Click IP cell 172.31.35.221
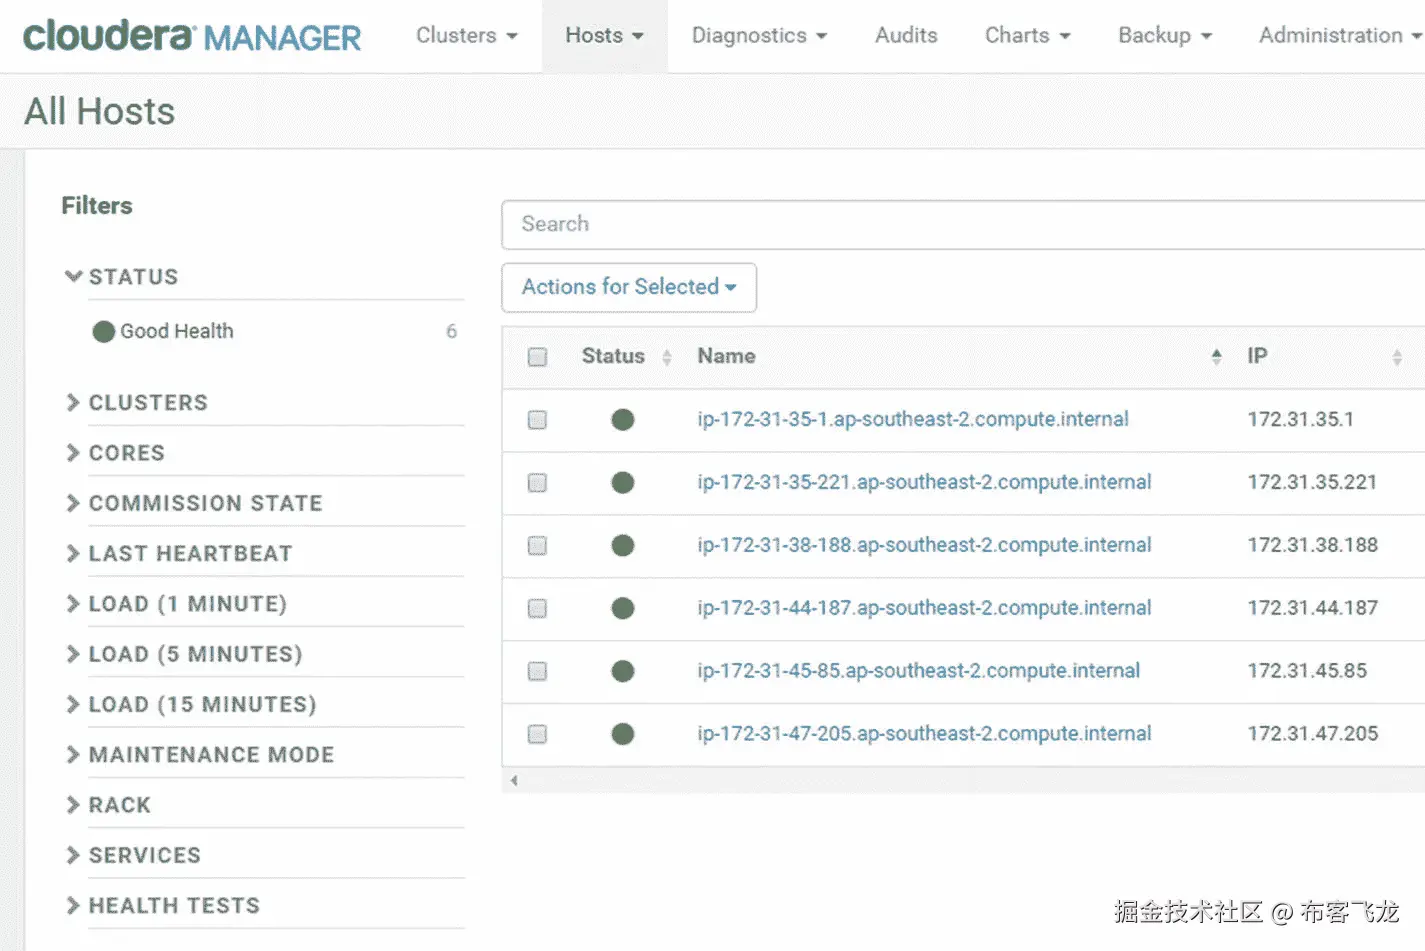 click(1312, 483)
